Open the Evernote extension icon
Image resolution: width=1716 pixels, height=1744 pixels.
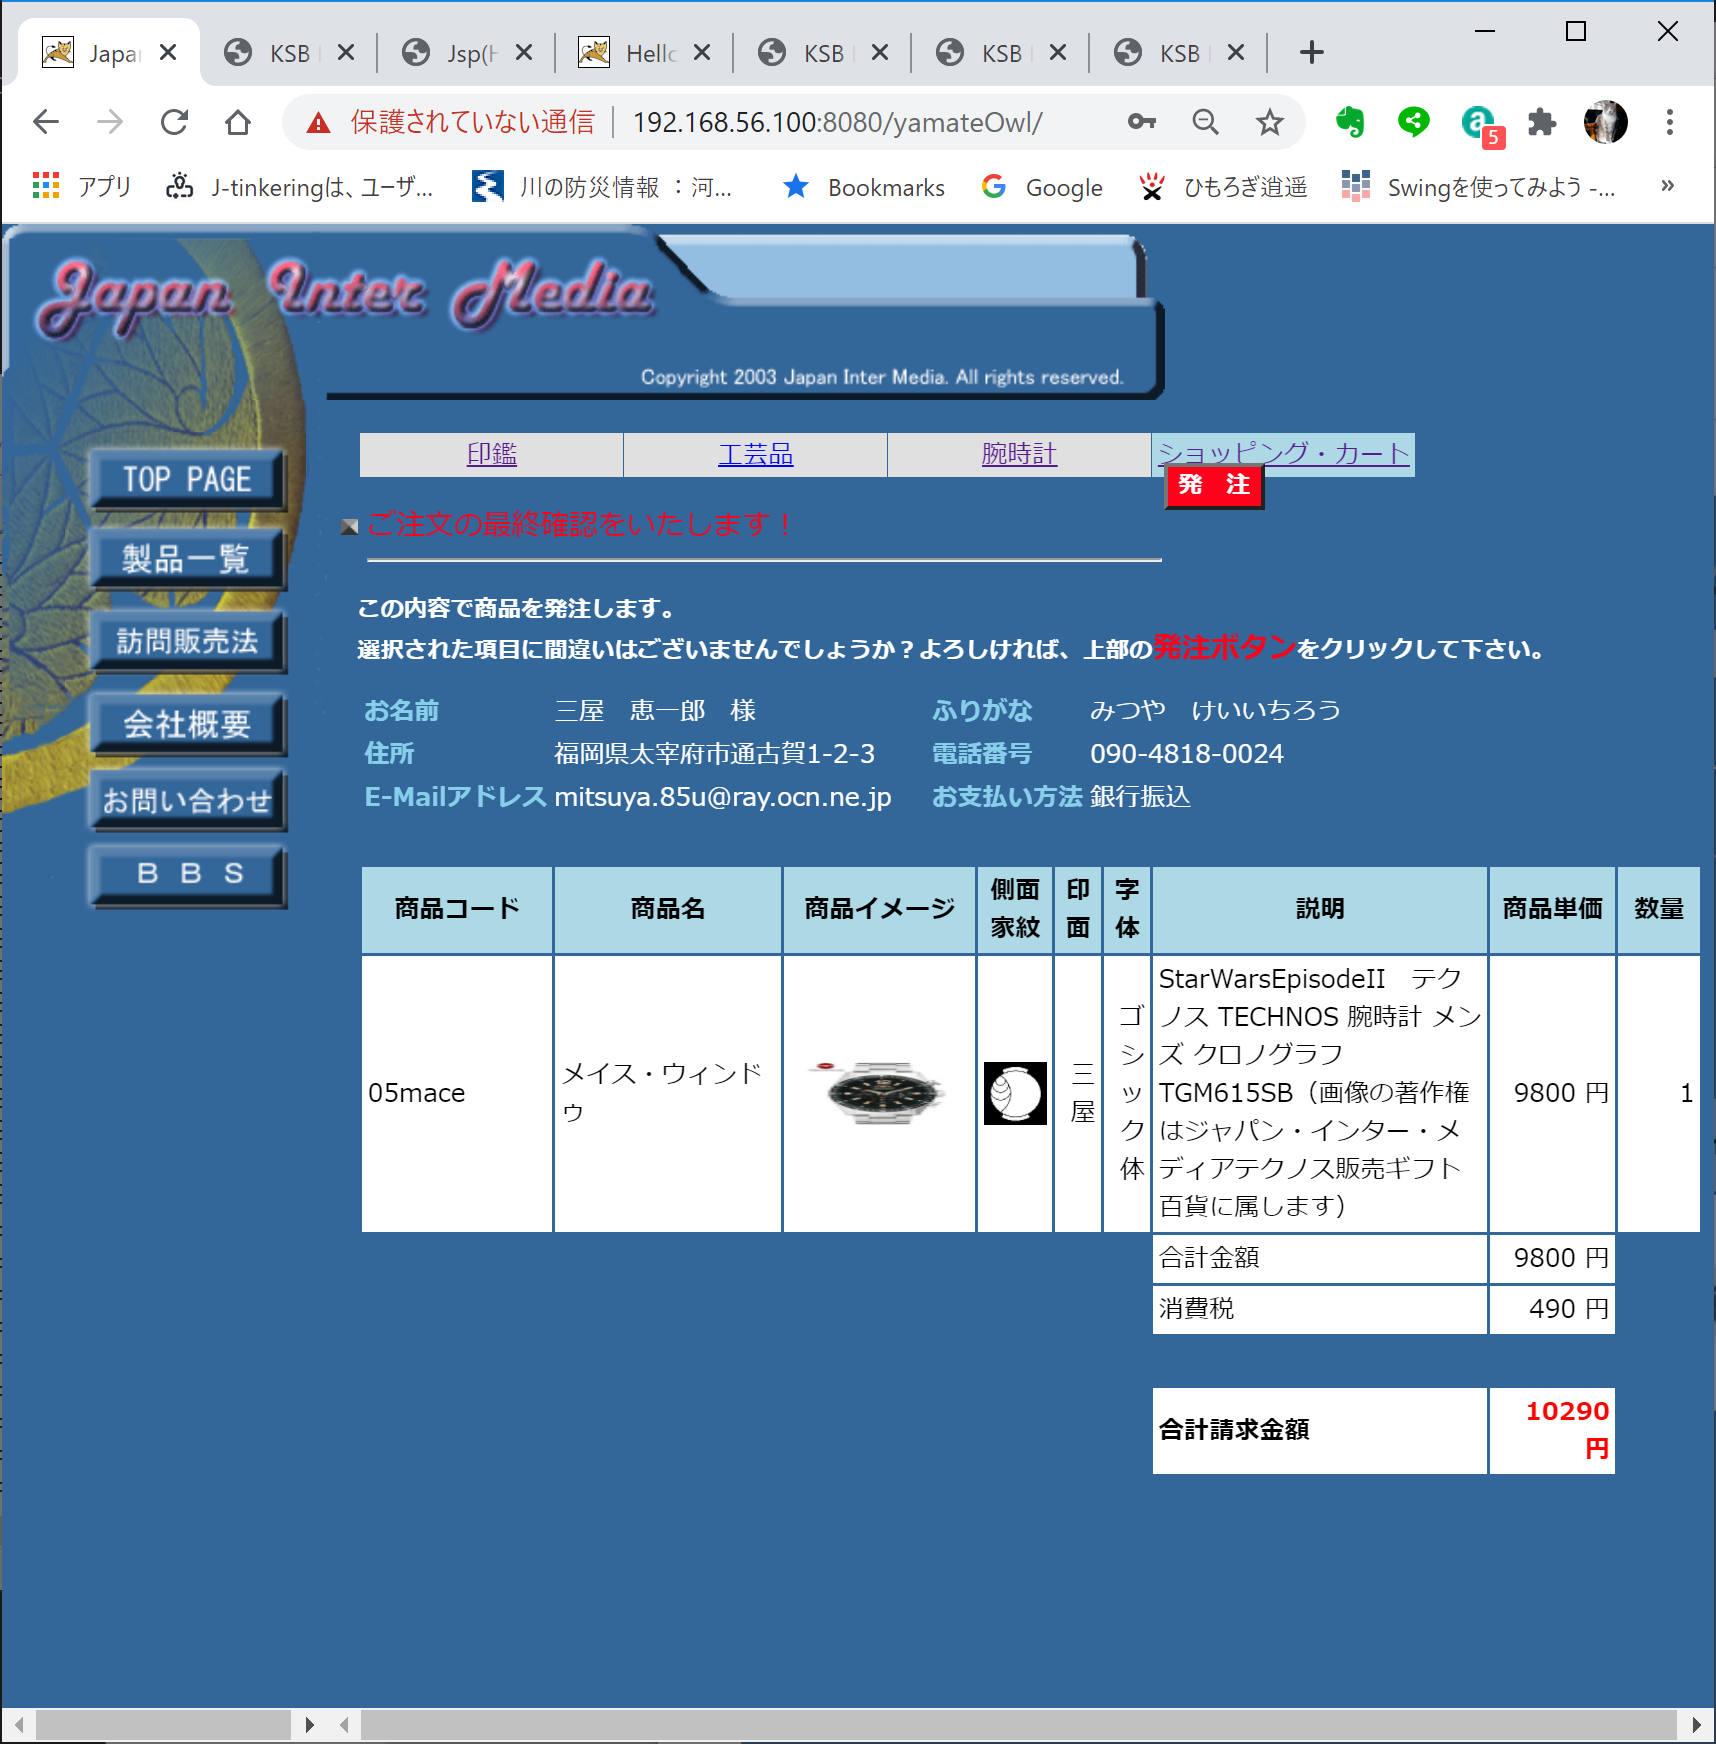pos(1350,122)
